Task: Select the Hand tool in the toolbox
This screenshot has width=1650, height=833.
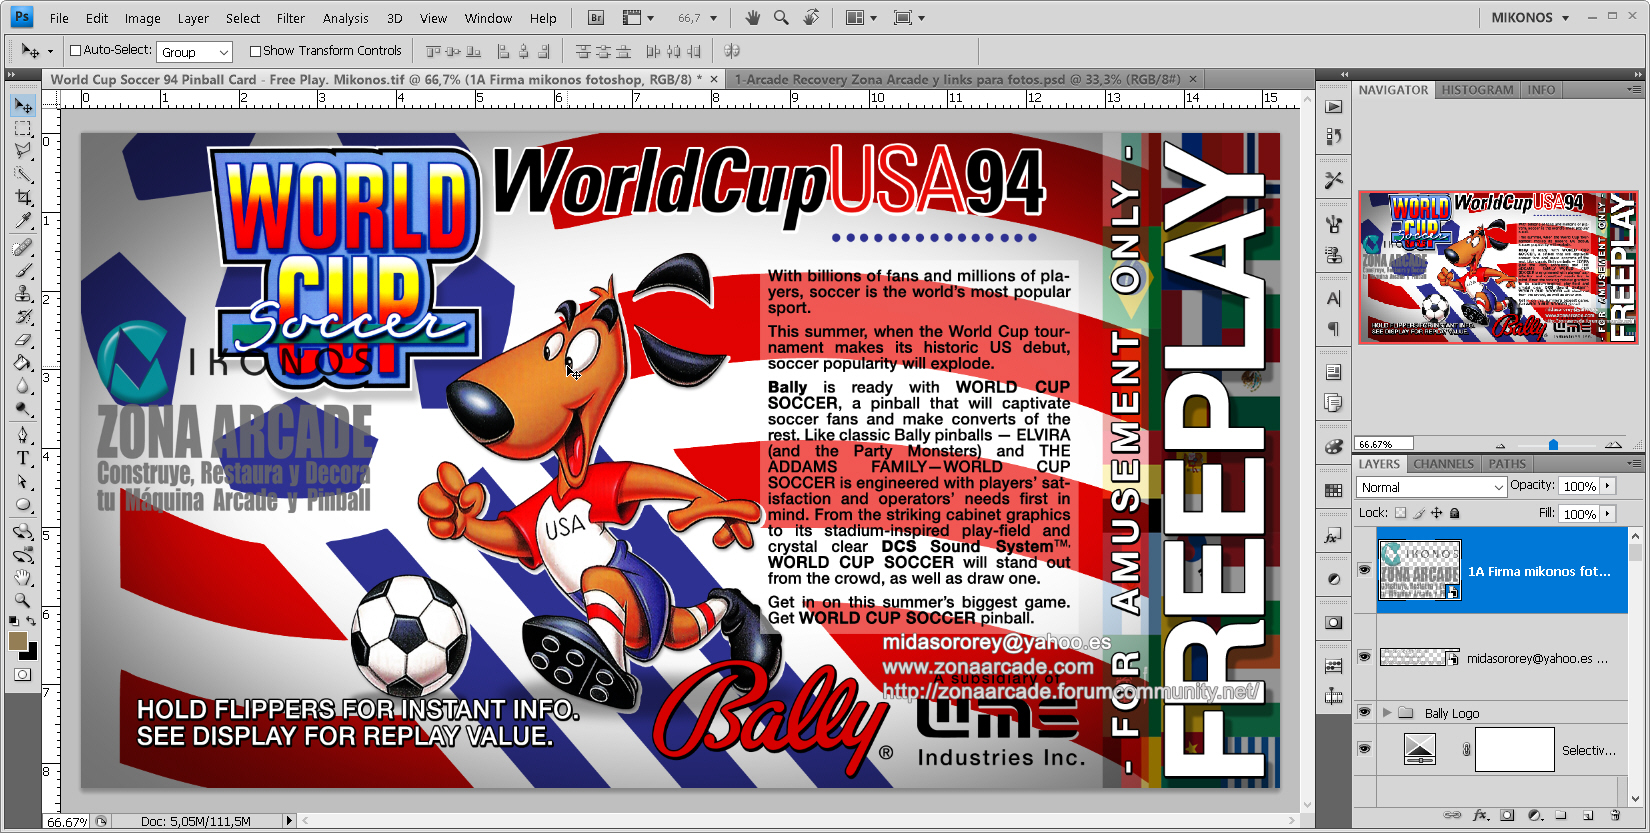Action: (x=23, y=577)
